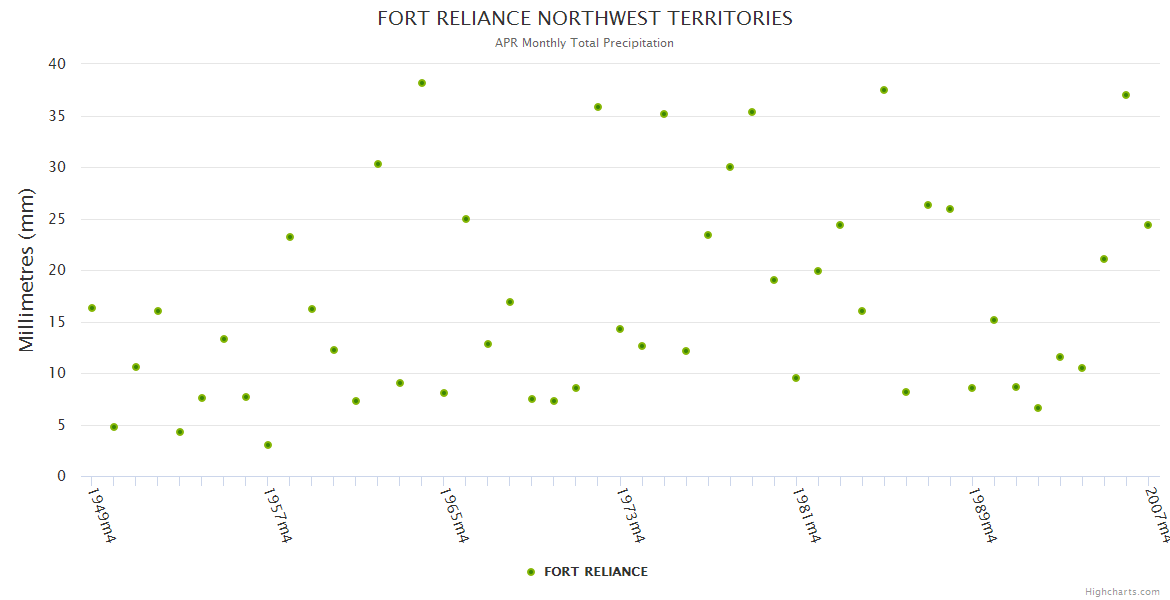Click the APR Monthly Total Precipitation subtitle

tap(584, 43)
